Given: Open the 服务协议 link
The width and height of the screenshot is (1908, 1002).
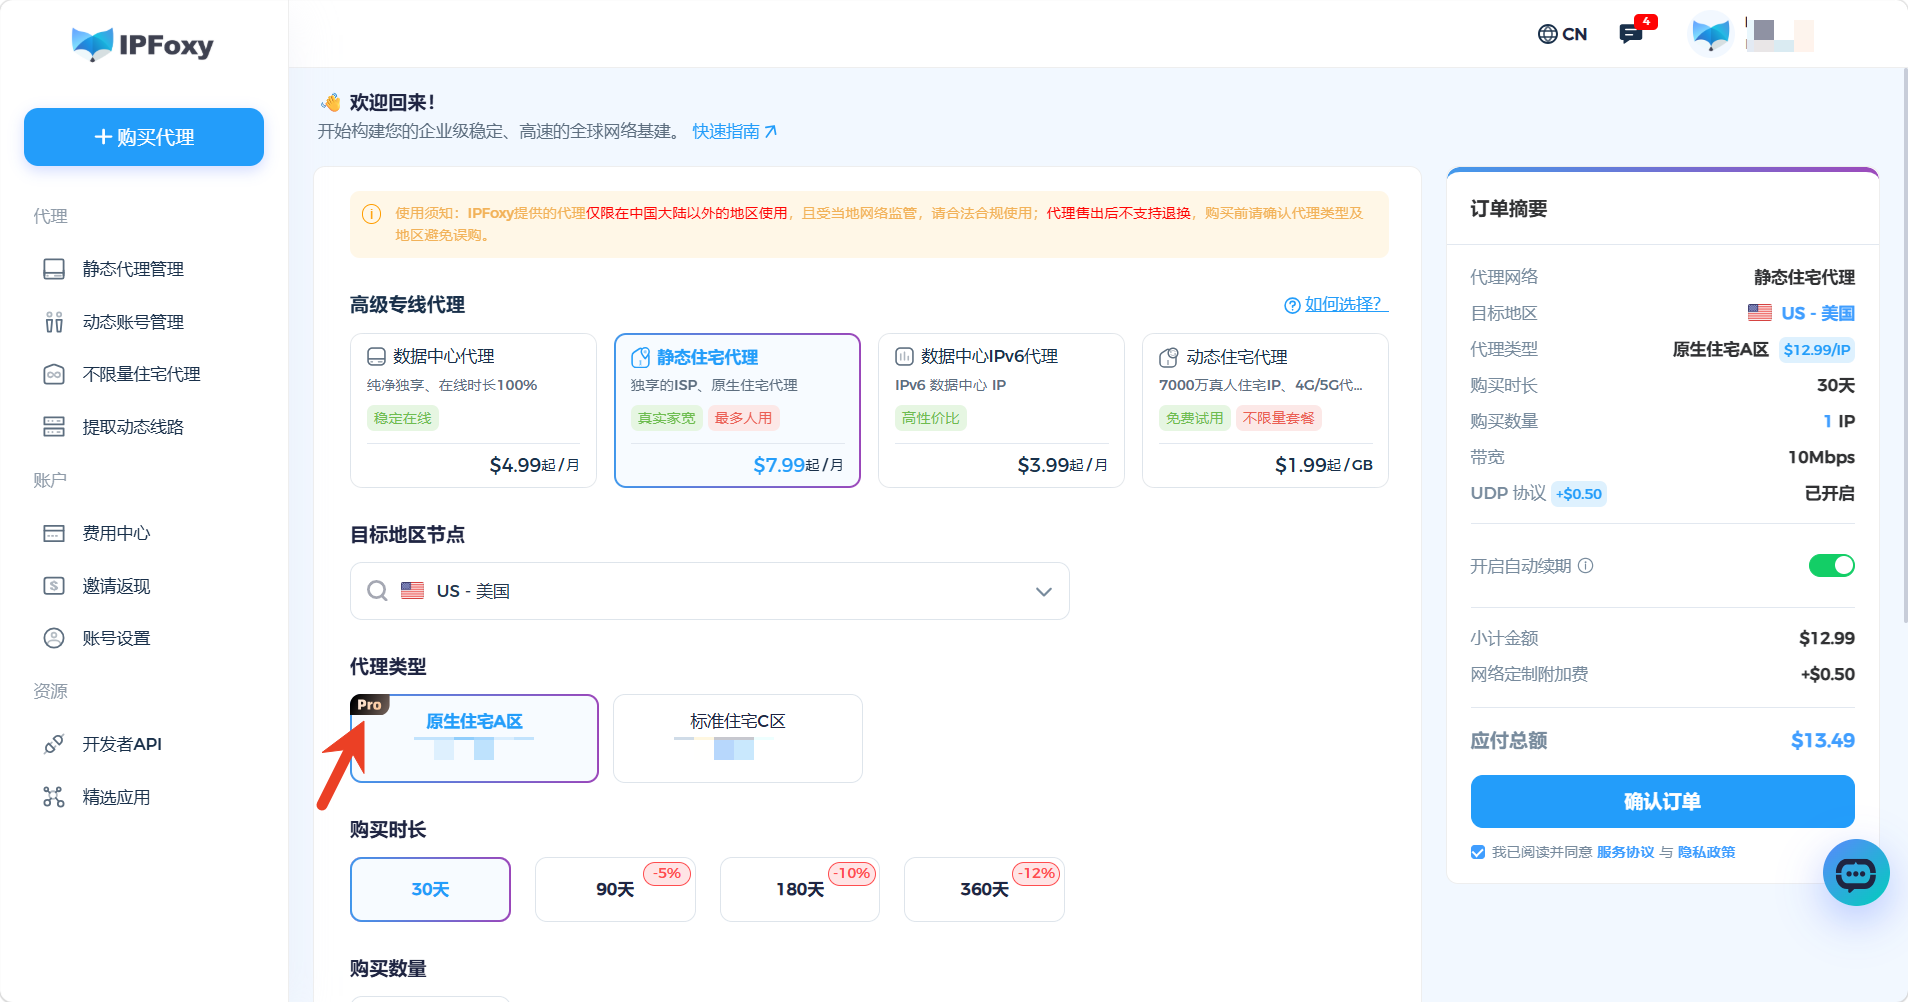Looking at the screenshot, I should 1625,852.
